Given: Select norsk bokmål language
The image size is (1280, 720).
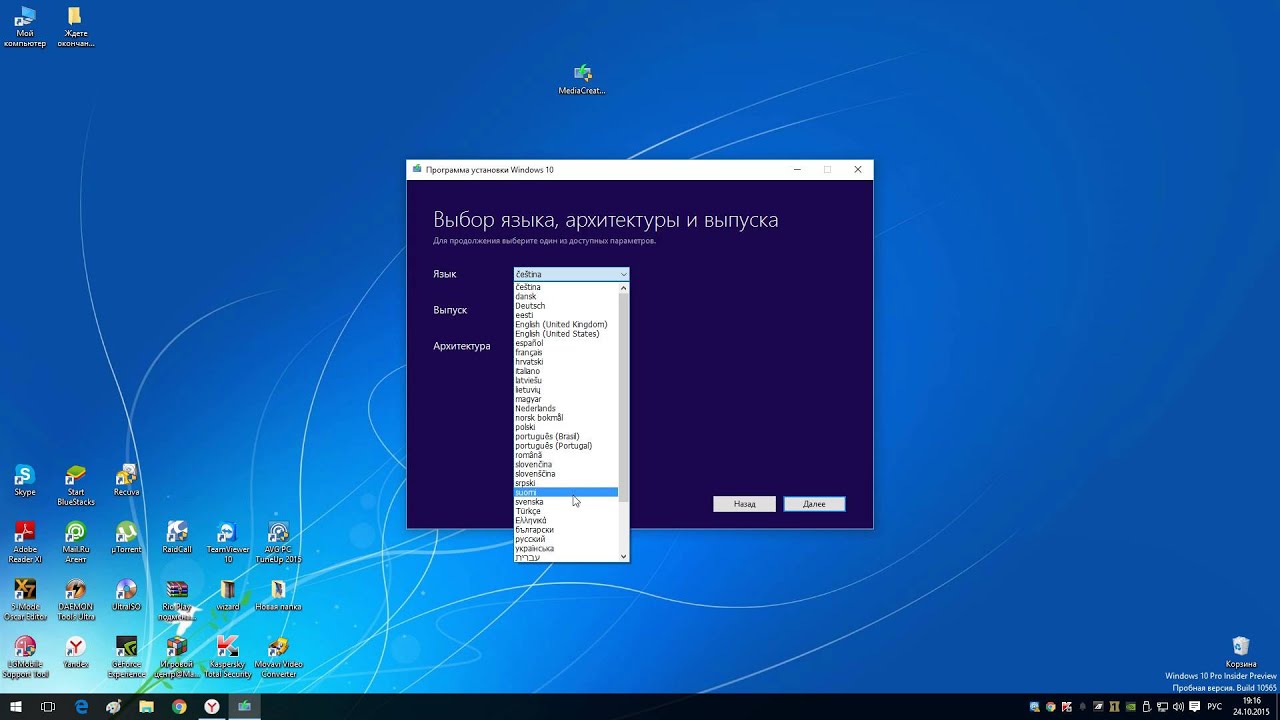Looking at the screenshot, I should (x=566, y=418).
